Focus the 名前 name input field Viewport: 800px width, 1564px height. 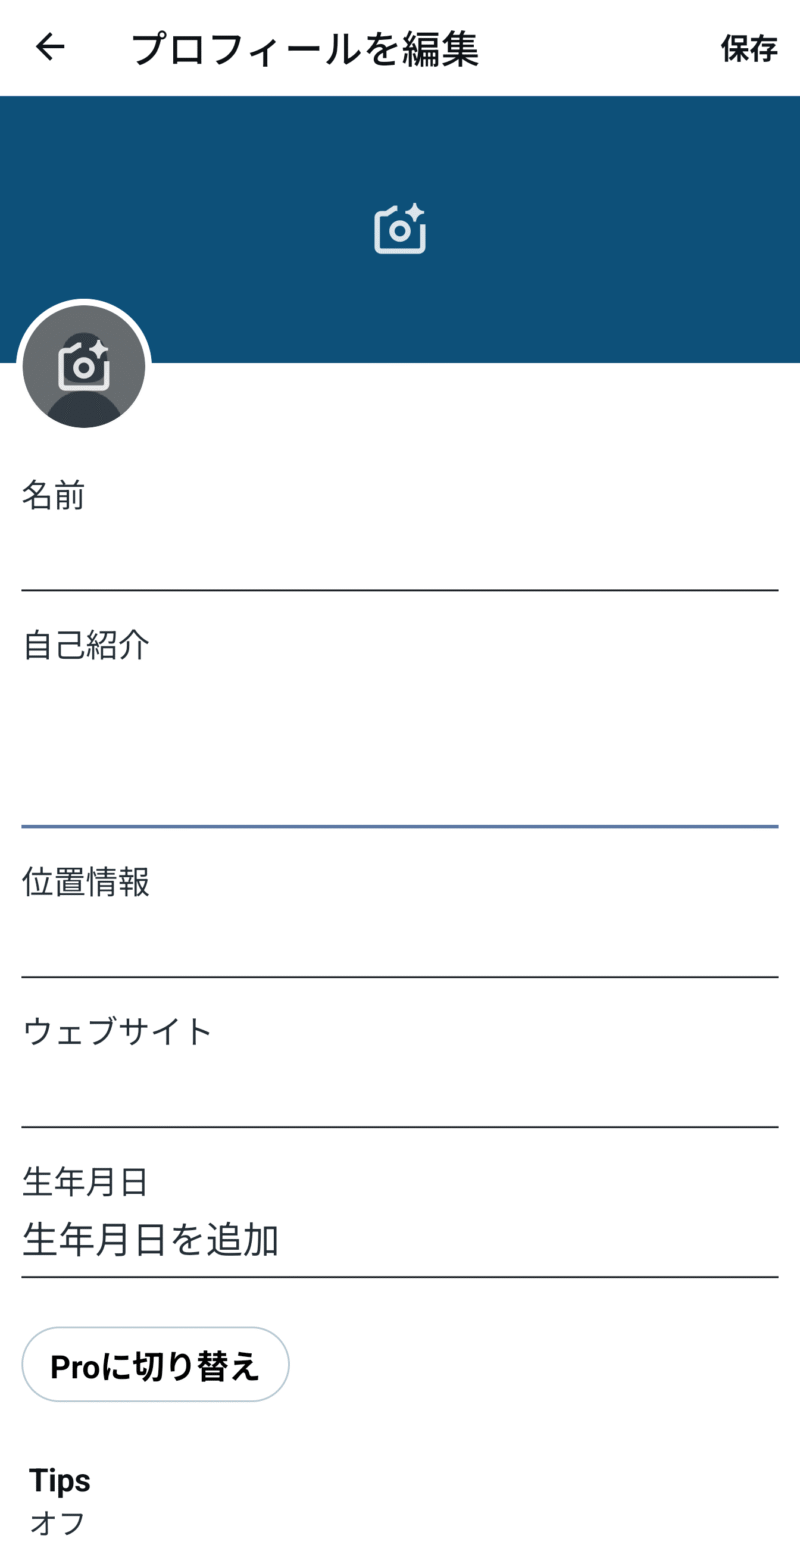tap(400, 553)
